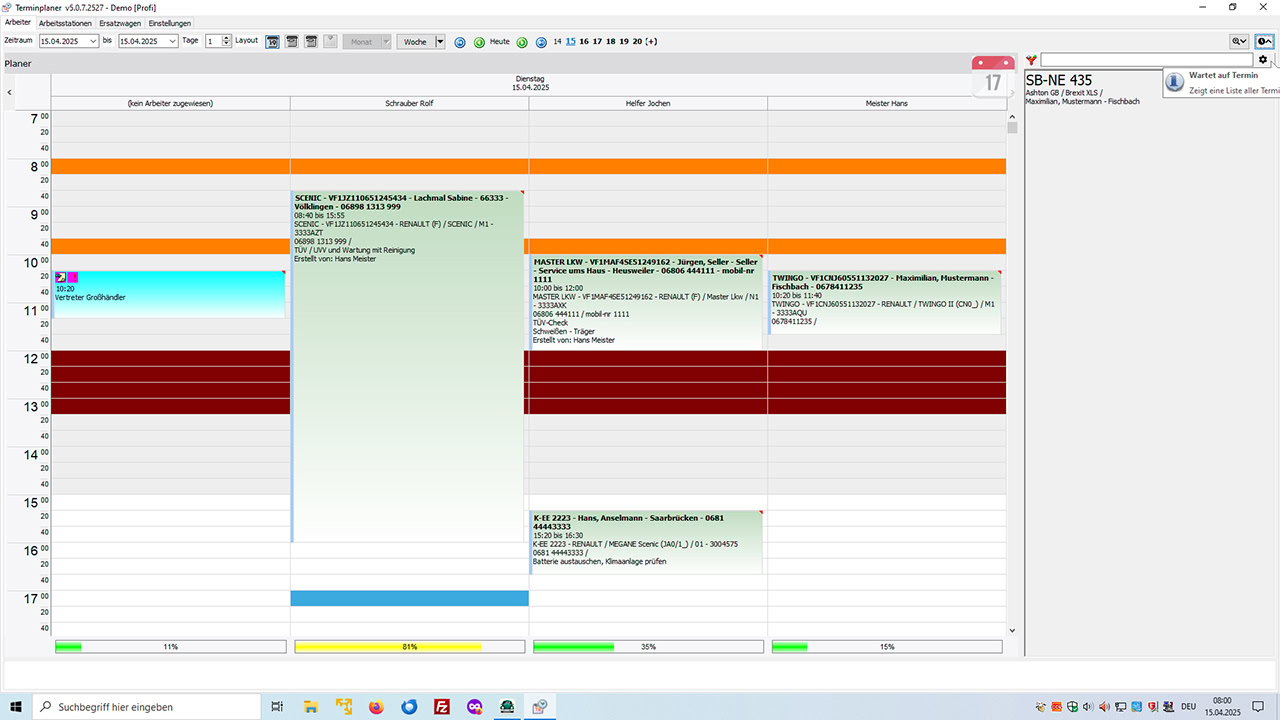This screenshot has width=1280, height=720.
Task: Open the gear settings beside search field
Action: (1263, 60)
